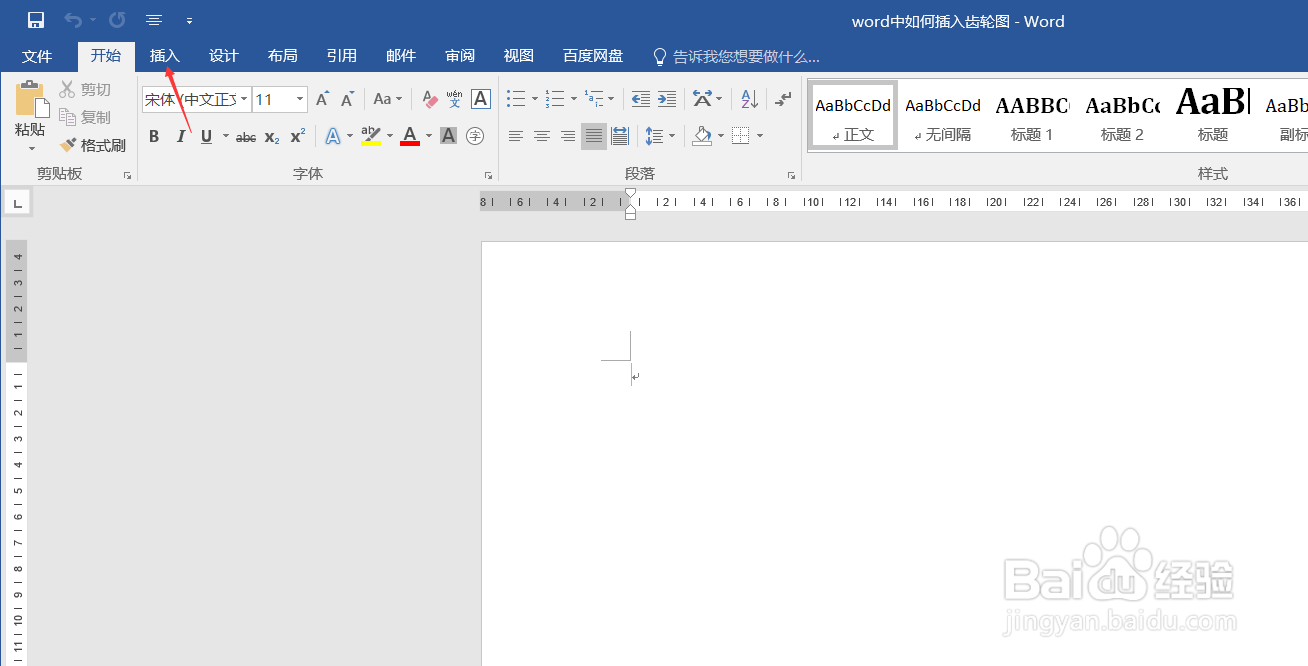Center align the text
The height and width of the screenshot is (666, 1308).
(542, 136)
